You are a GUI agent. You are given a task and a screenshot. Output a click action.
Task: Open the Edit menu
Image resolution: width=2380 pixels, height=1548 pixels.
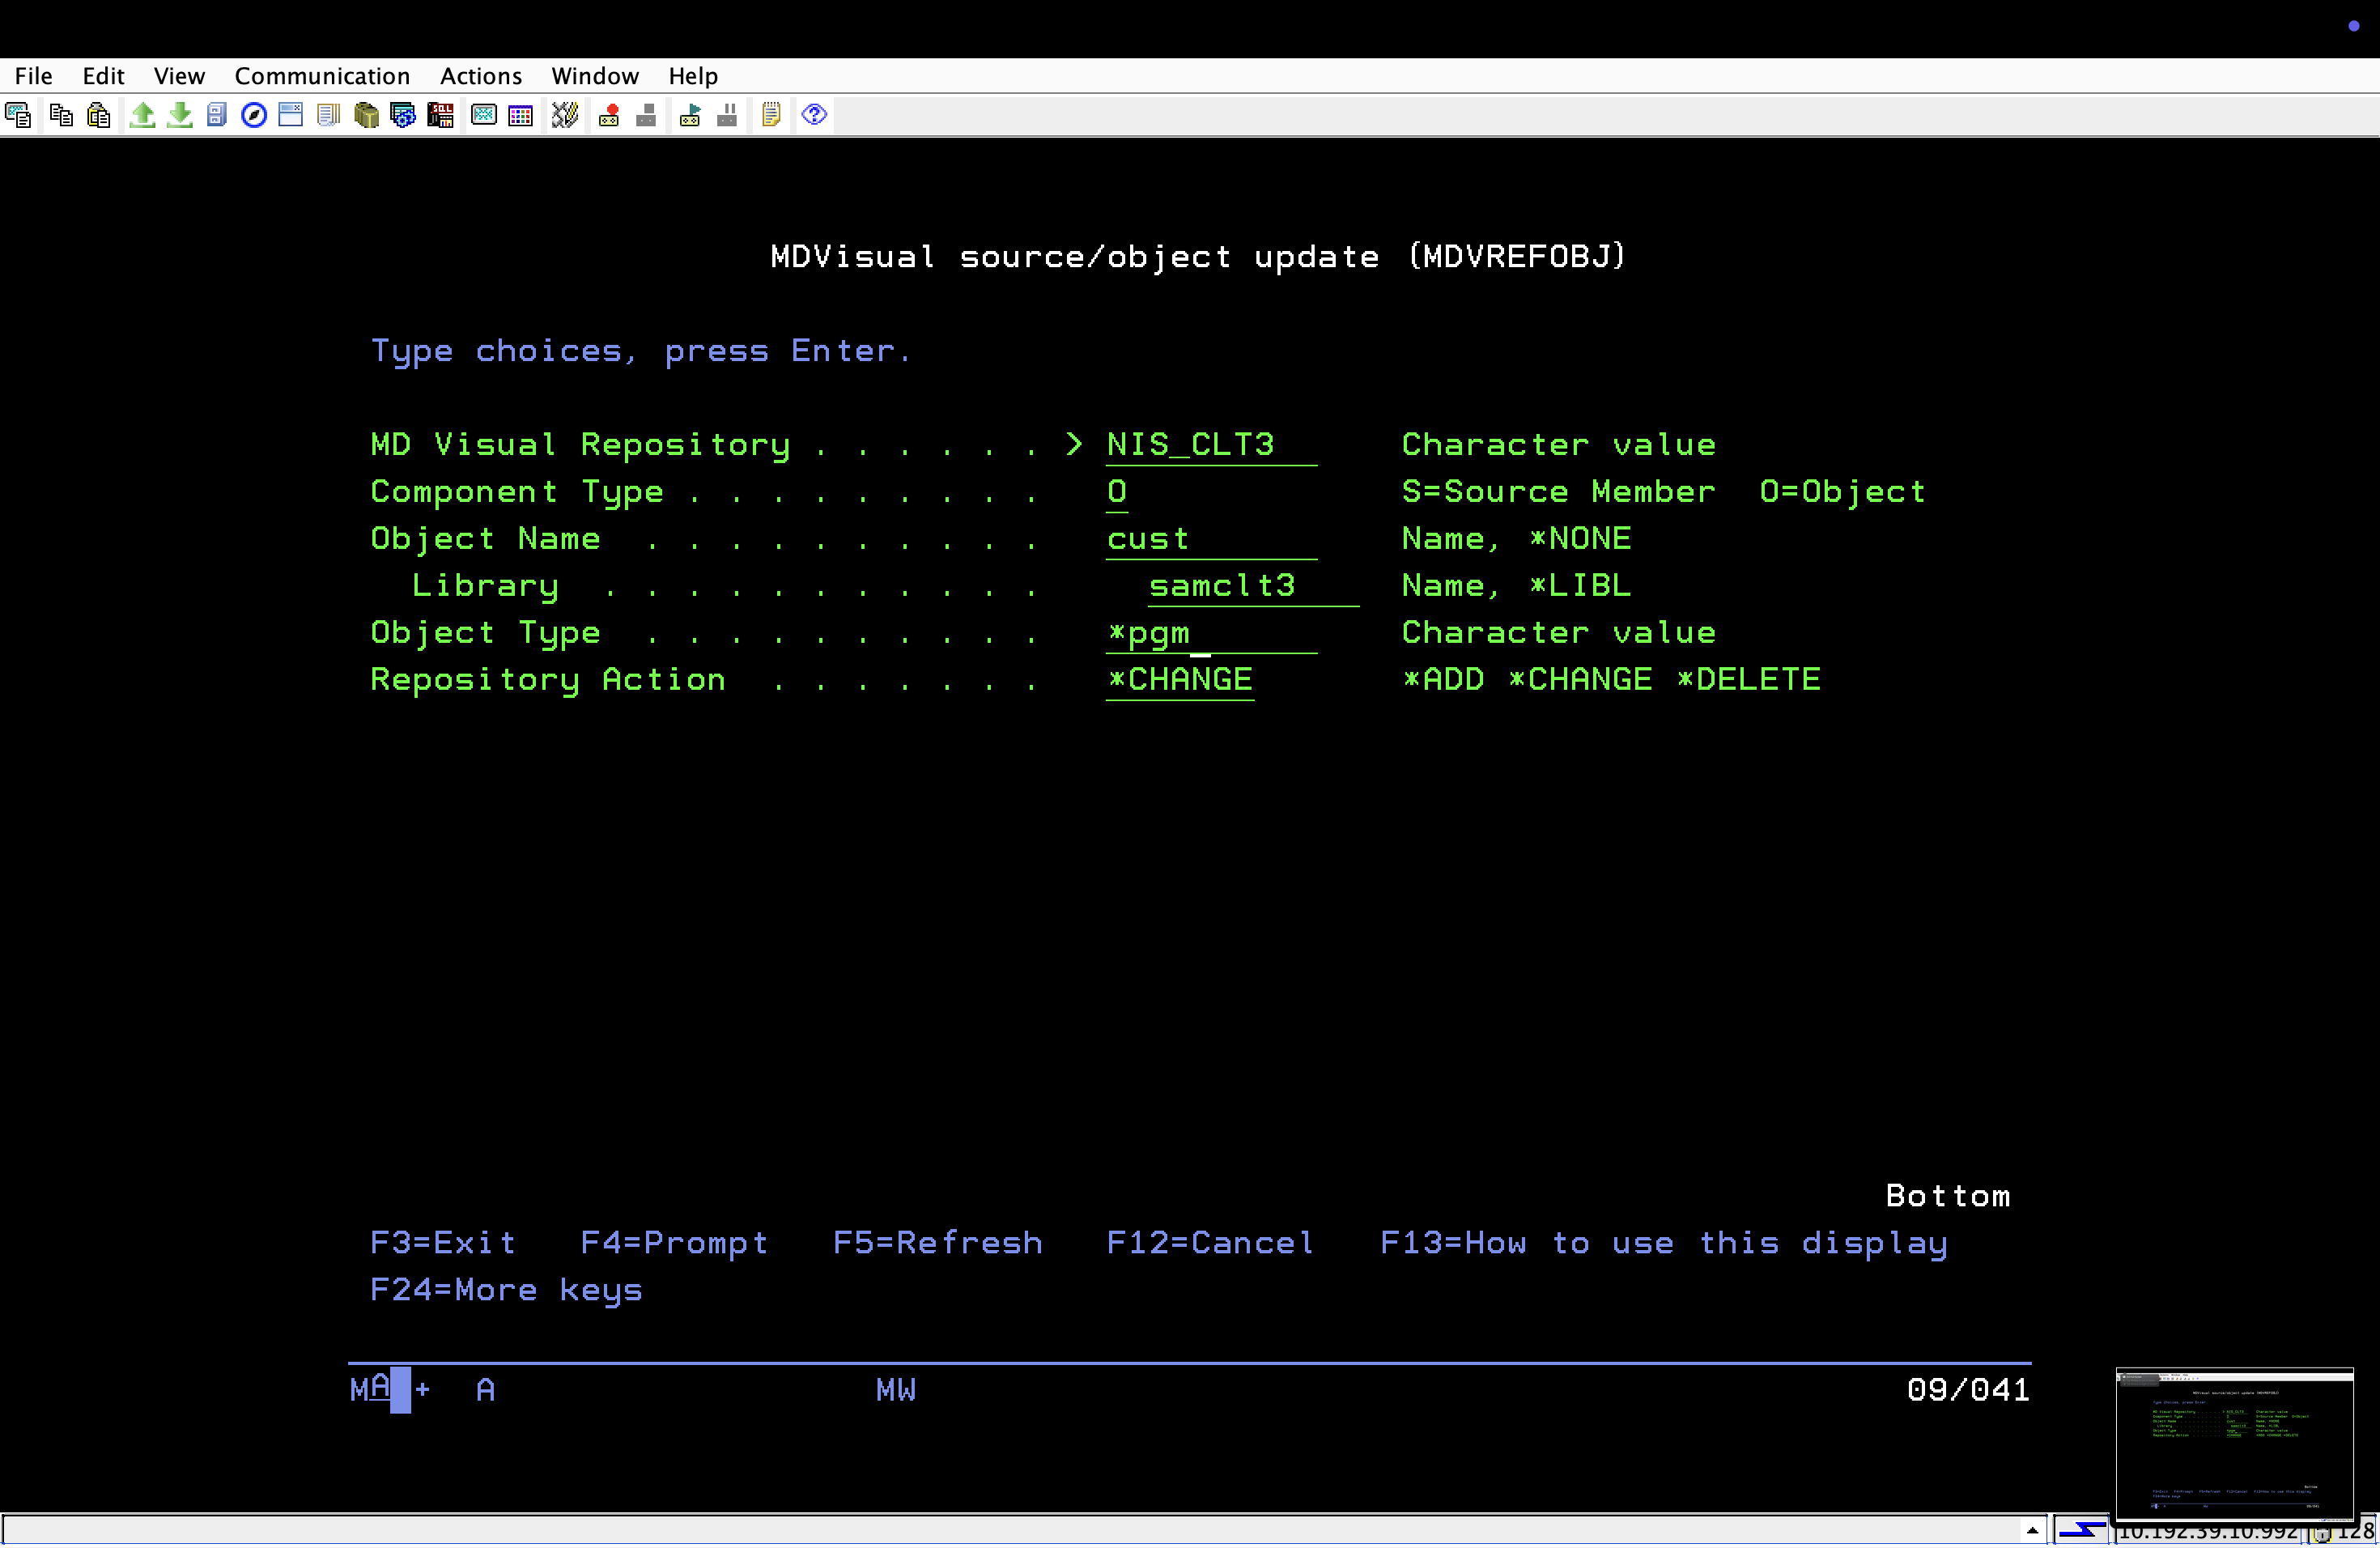click(103, 76)
